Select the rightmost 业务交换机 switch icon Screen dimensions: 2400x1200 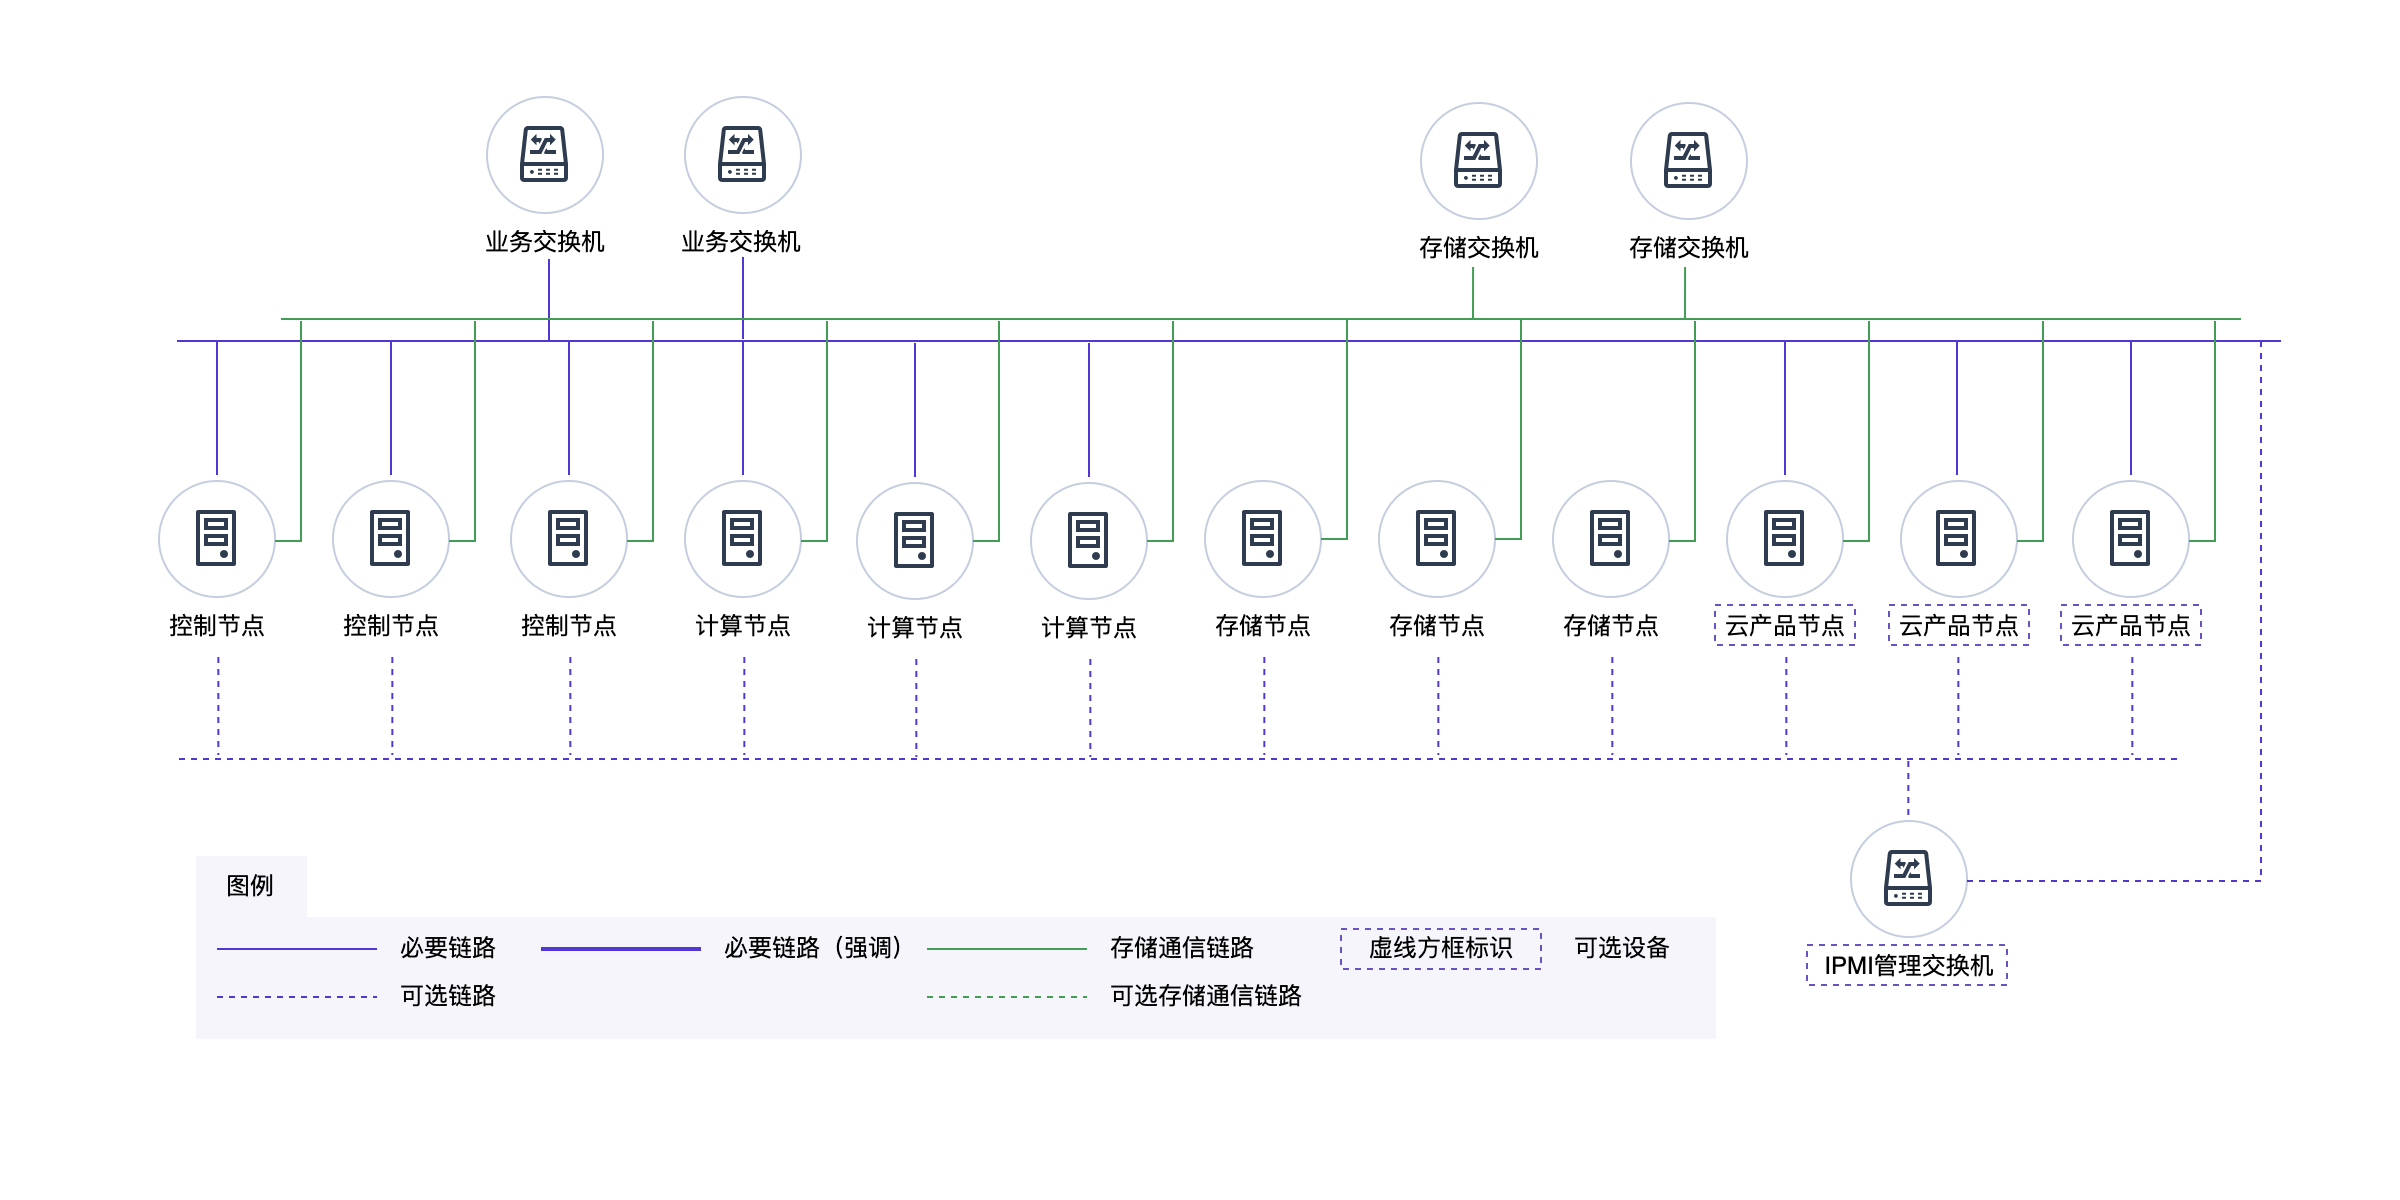pyautogui.click(x=742, y=155)
